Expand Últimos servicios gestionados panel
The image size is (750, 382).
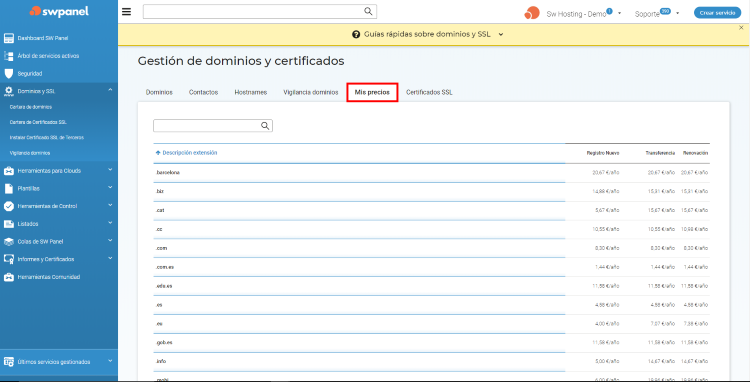[110, 361]
